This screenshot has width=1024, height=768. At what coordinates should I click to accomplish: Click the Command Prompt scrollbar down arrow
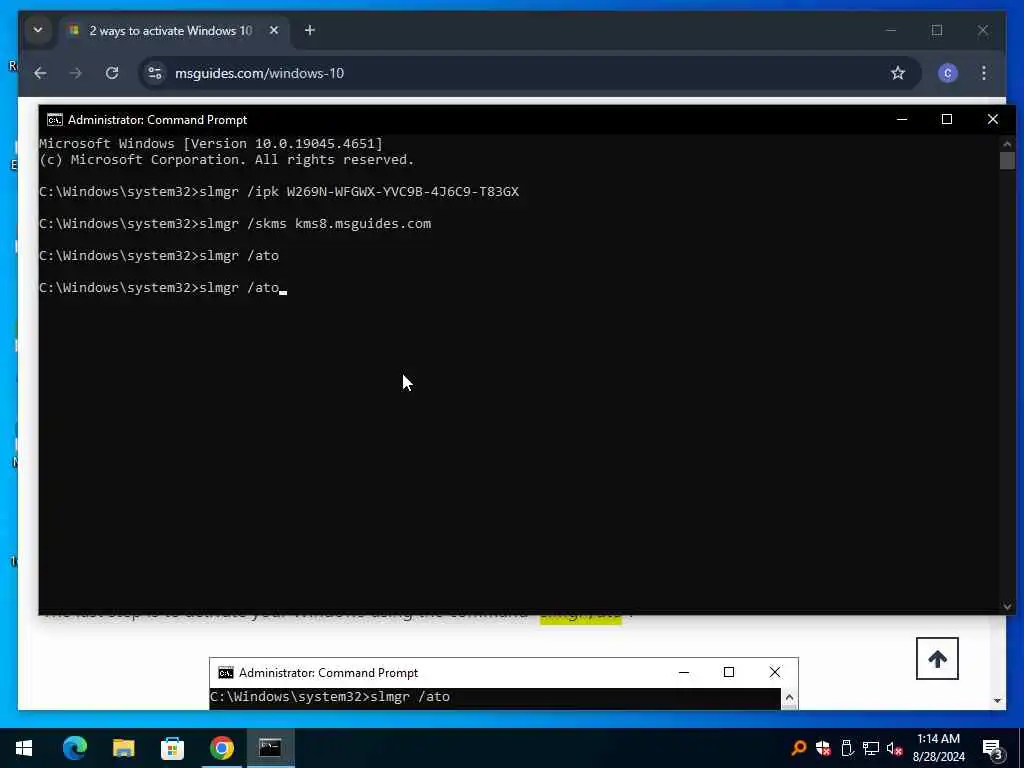coord(1007,607)
